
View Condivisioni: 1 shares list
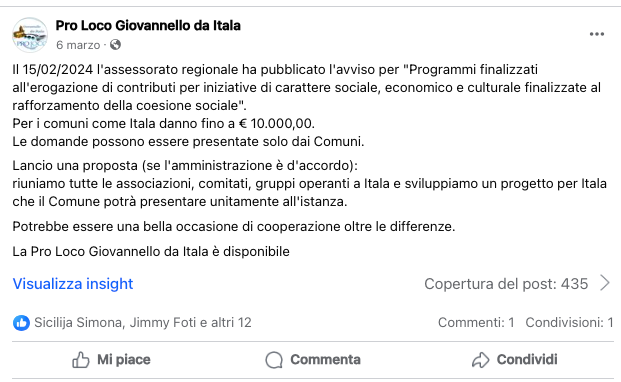pos(570,323)
